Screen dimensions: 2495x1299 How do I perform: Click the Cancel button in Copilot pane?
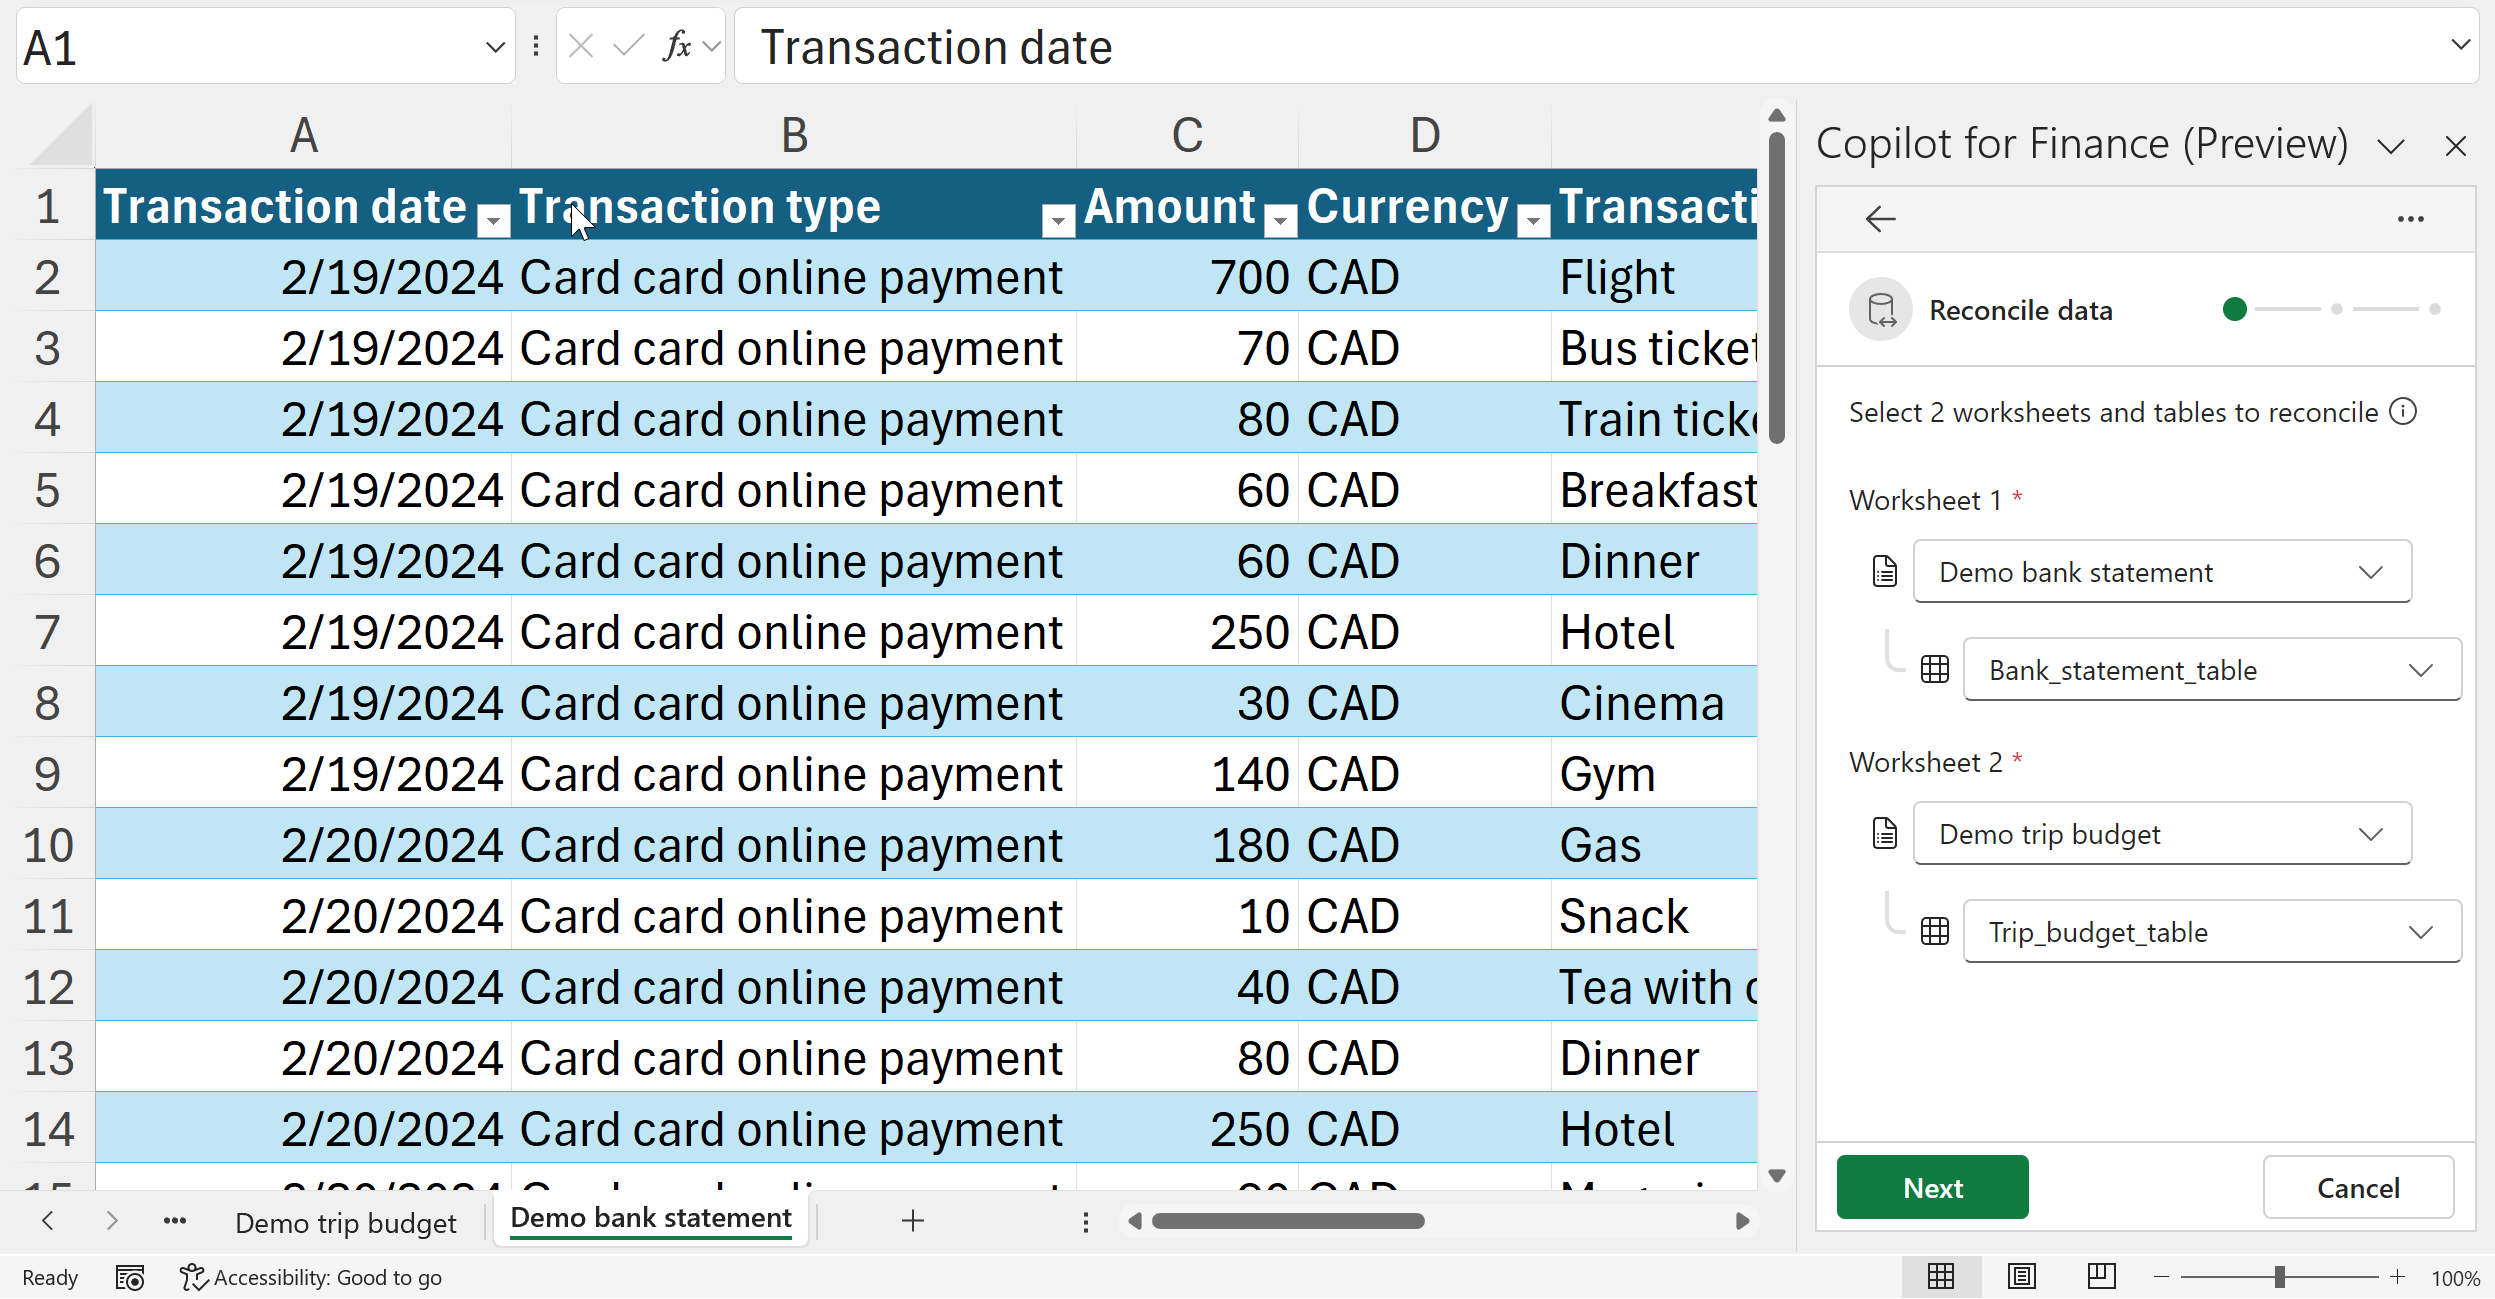2357,1187
